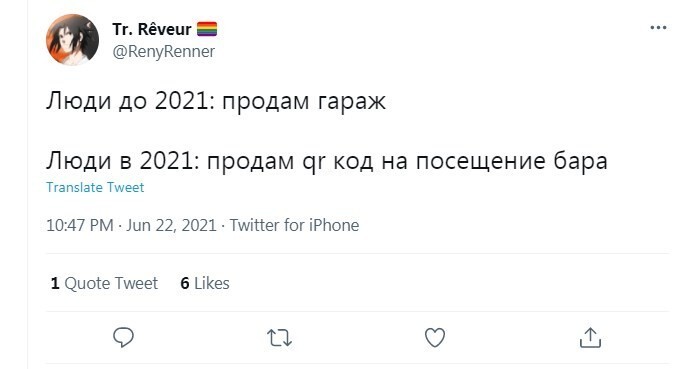Open the anime profile avatar picture
Screen dimensions: 684x369
point(72,40)
